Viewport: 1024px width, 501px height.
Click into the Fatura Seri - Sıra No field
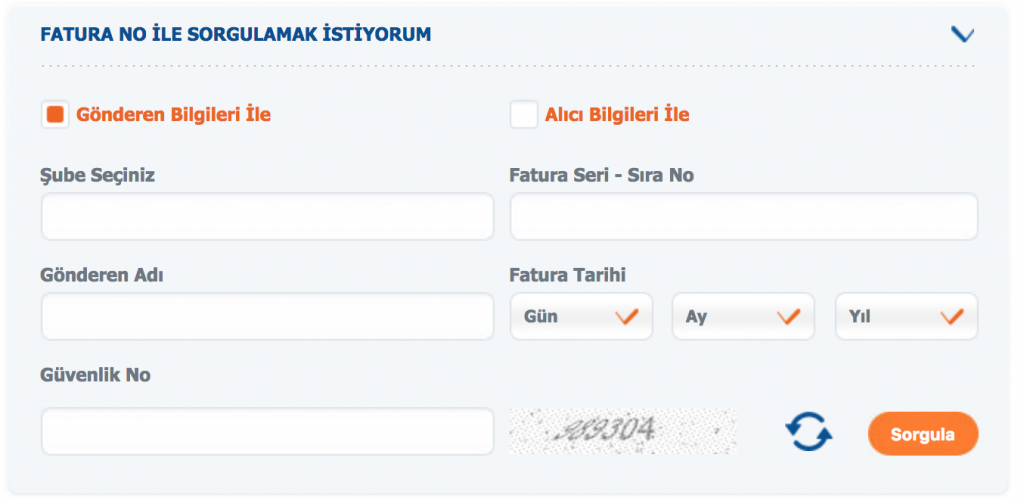coord(743,217)
